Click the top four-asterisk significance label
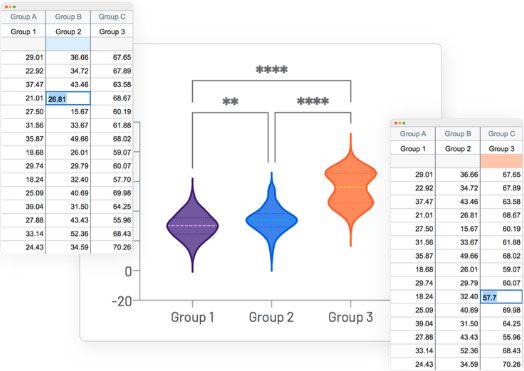This screenshot has width=524, height=371. 271,70
